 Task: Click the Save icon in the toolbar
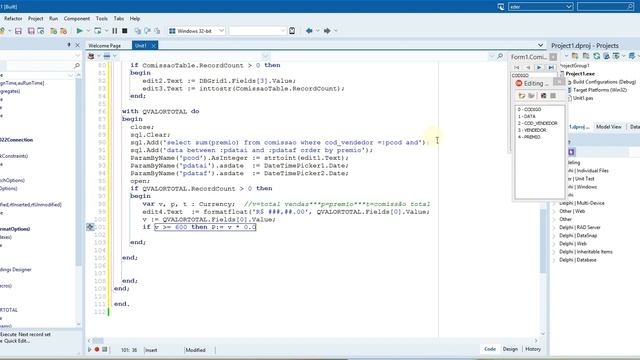(x=18, y=31)
